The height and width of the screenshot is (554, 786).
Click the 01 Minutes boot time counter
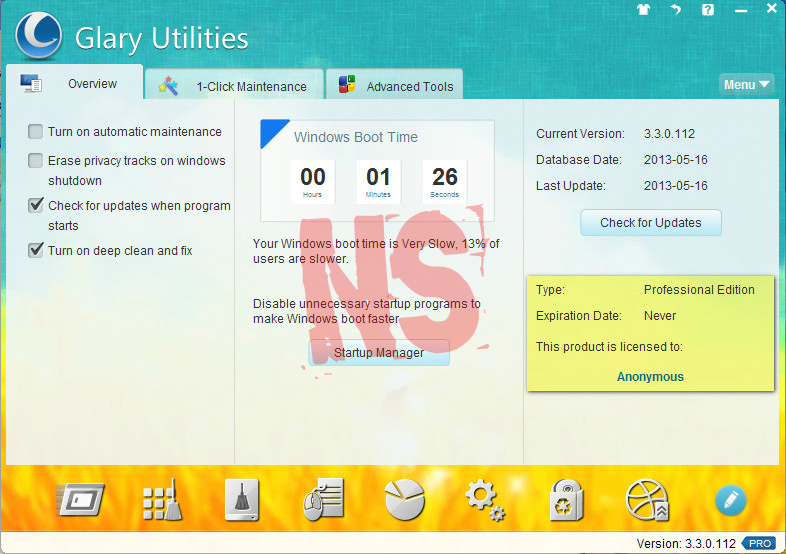378,181
